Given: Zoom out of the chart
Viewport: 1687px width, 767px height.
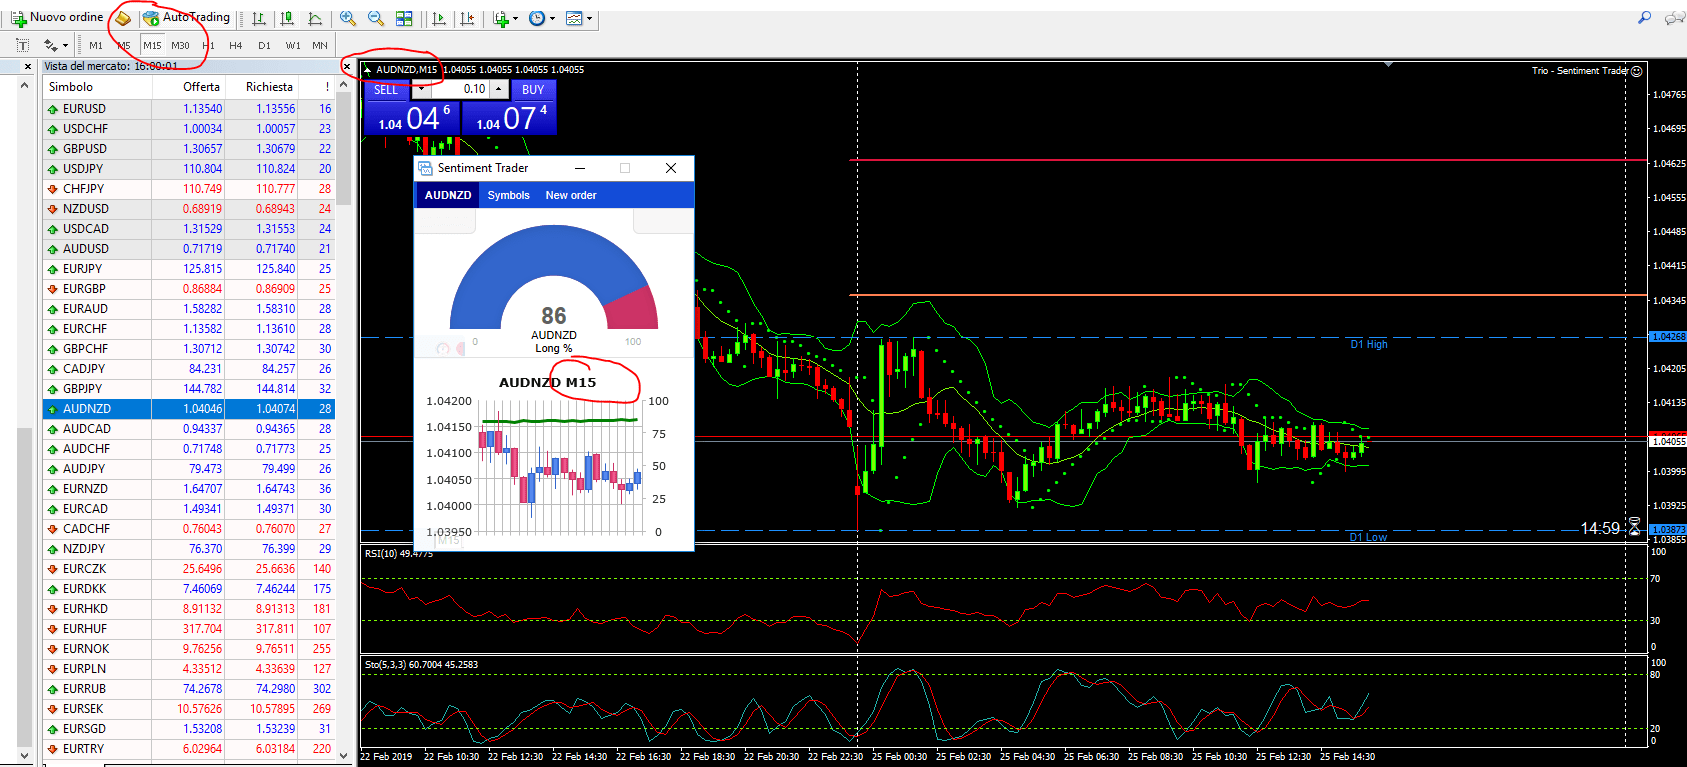Looking at the screenshot, I should 376,18.
